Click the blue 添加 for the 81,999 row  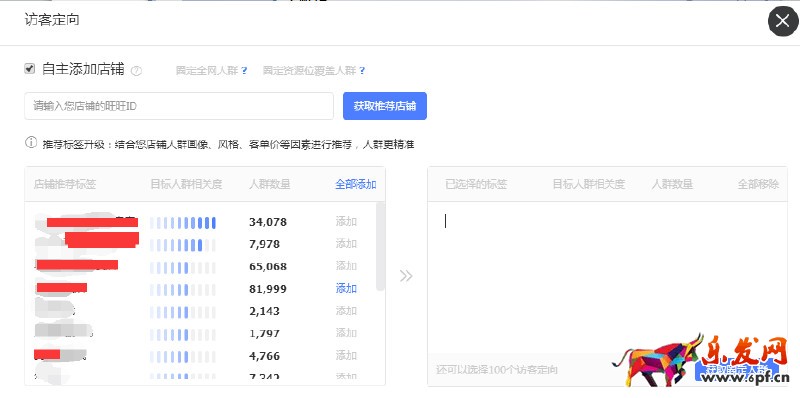point(346,288)
